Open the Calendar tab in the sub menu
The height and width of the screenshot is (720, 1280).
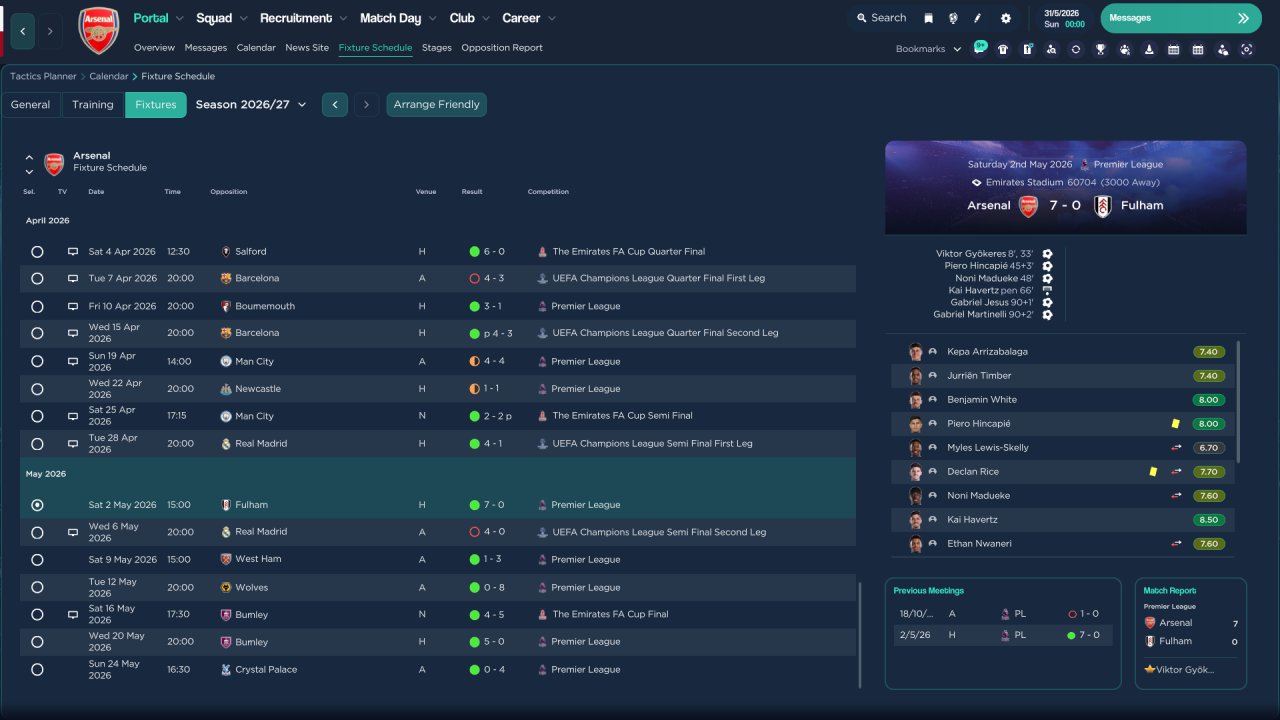click(256, 47)
